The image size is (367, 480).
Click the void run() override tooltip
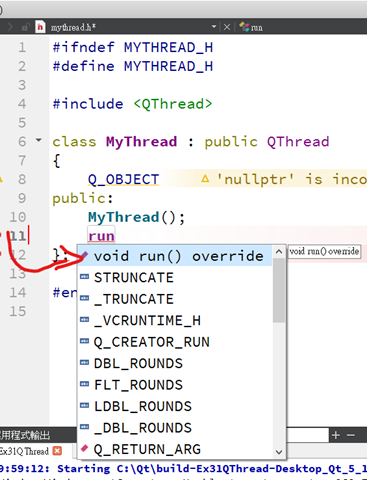coord(324,251)
